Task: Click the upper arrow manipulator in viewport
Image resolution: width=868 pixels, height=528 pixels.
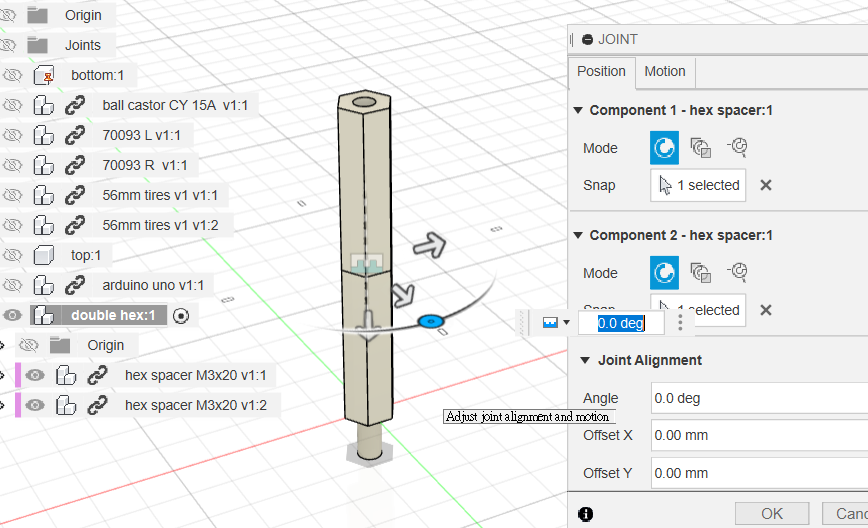Action: click(x=430, y=245)
